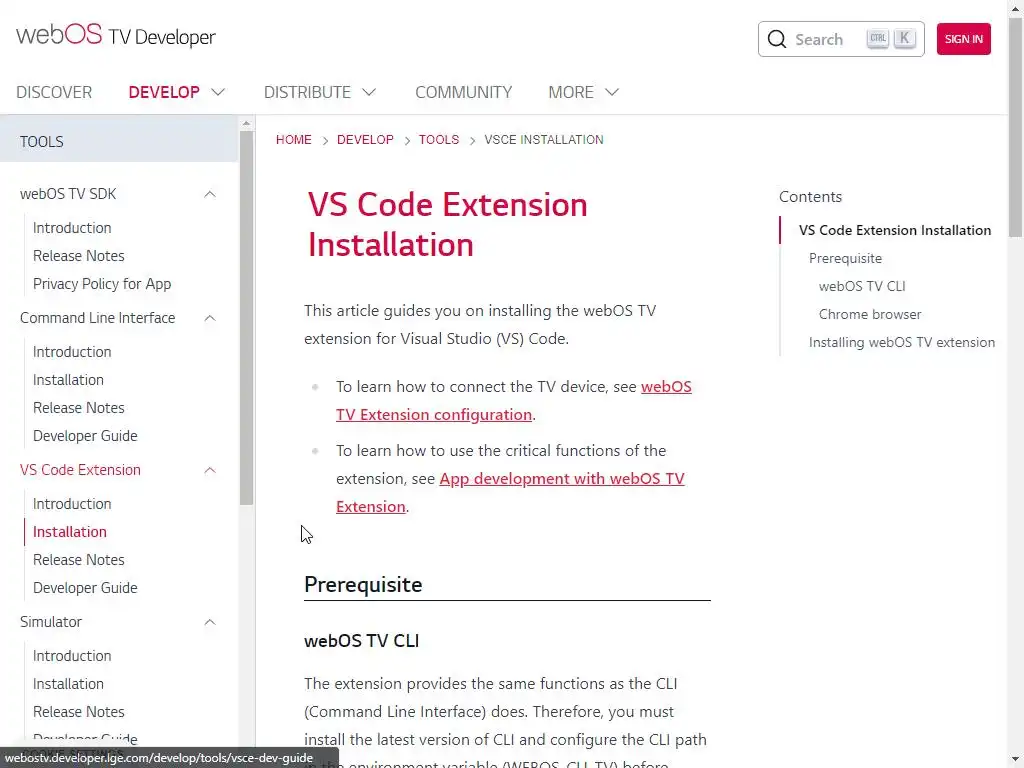Open Privacy Policy for App
Screen dimensions: 1024x768
click(x=102, y=284)
